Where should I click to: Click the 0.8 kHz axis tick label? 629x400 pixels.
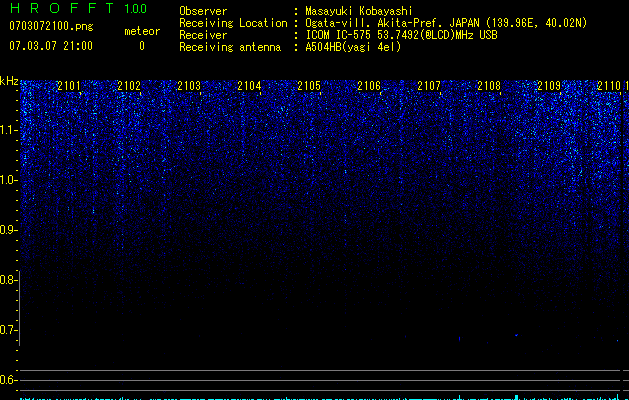point(8,280)
